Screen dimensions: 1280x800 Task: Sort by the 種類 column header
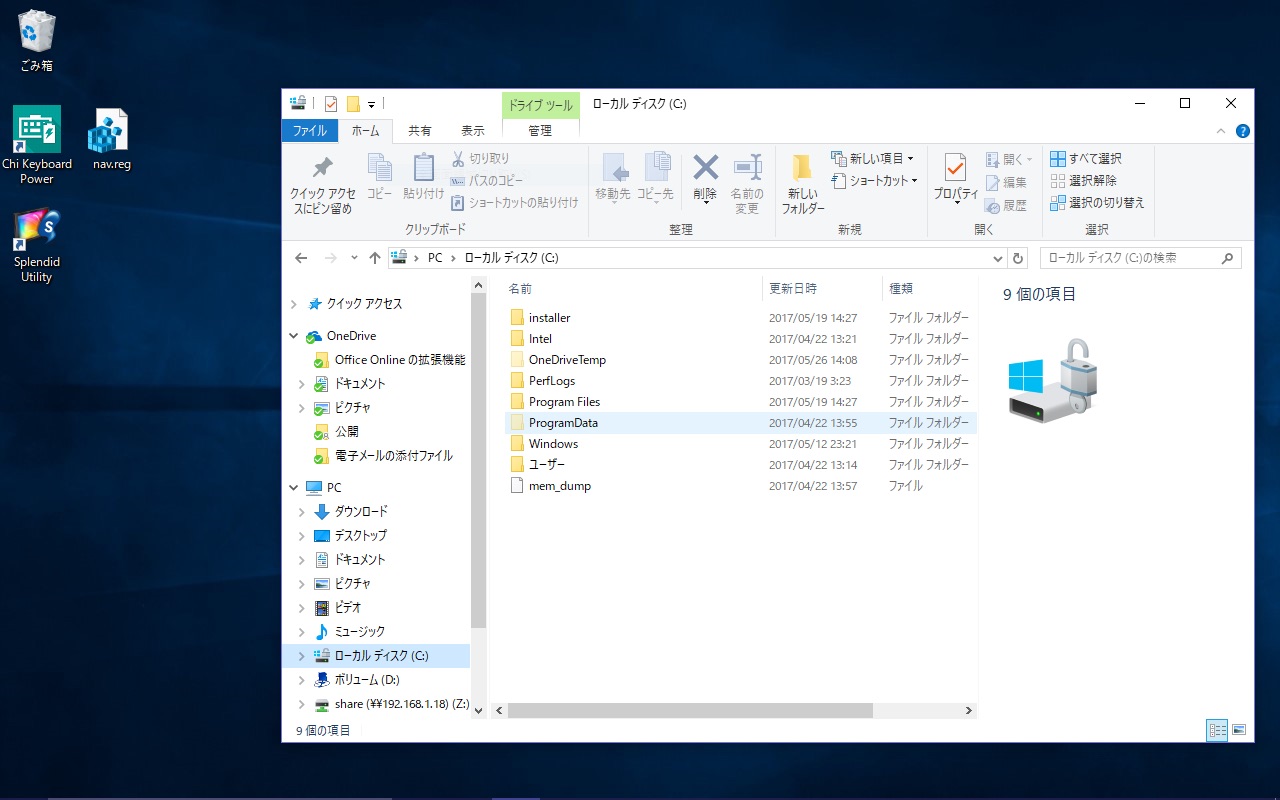[929, 288]
